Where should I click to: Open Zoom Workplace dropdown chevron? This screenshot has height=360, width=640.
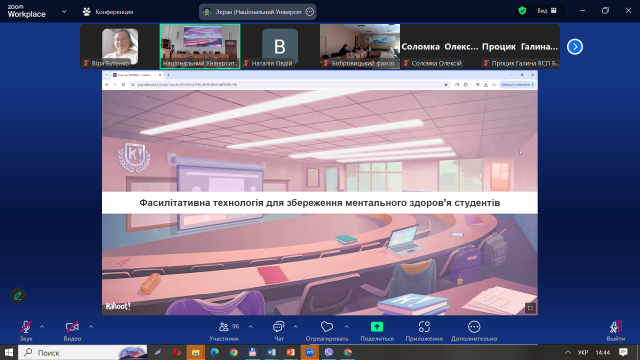(64, 11)
